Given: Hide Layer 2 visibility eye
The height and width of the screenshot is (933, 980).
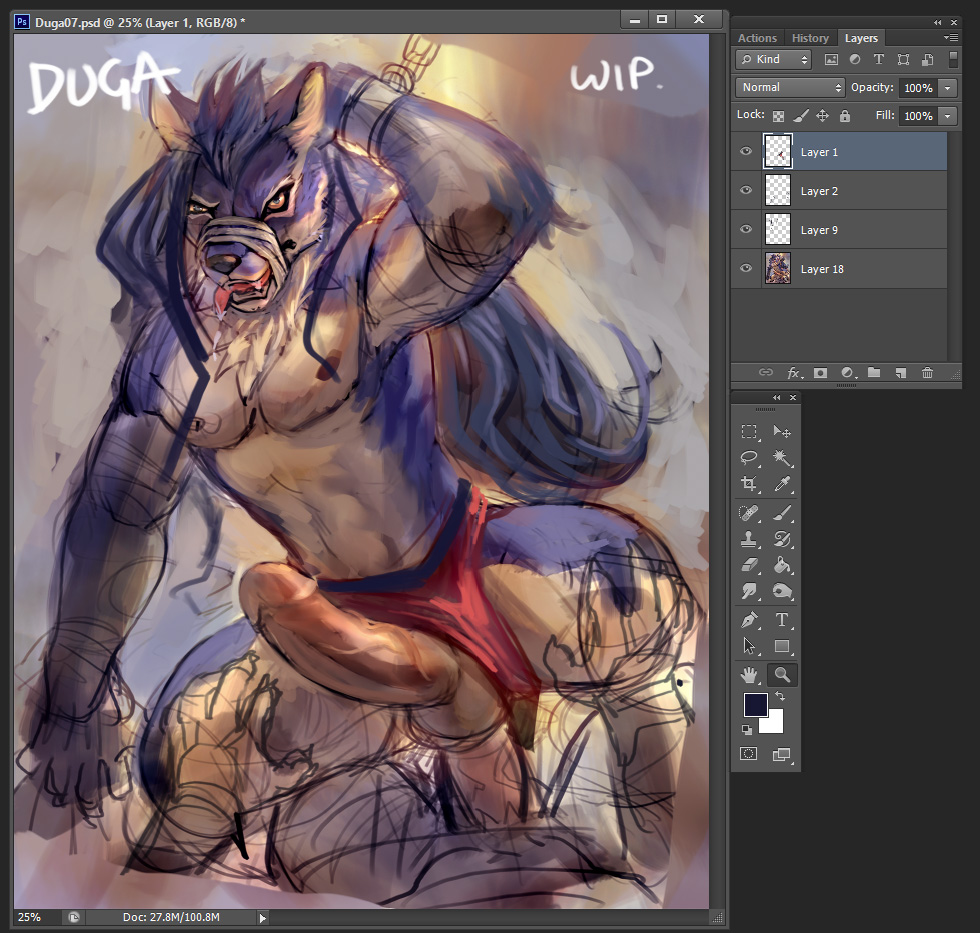Looking at the screenshot, I should [746, 190].
